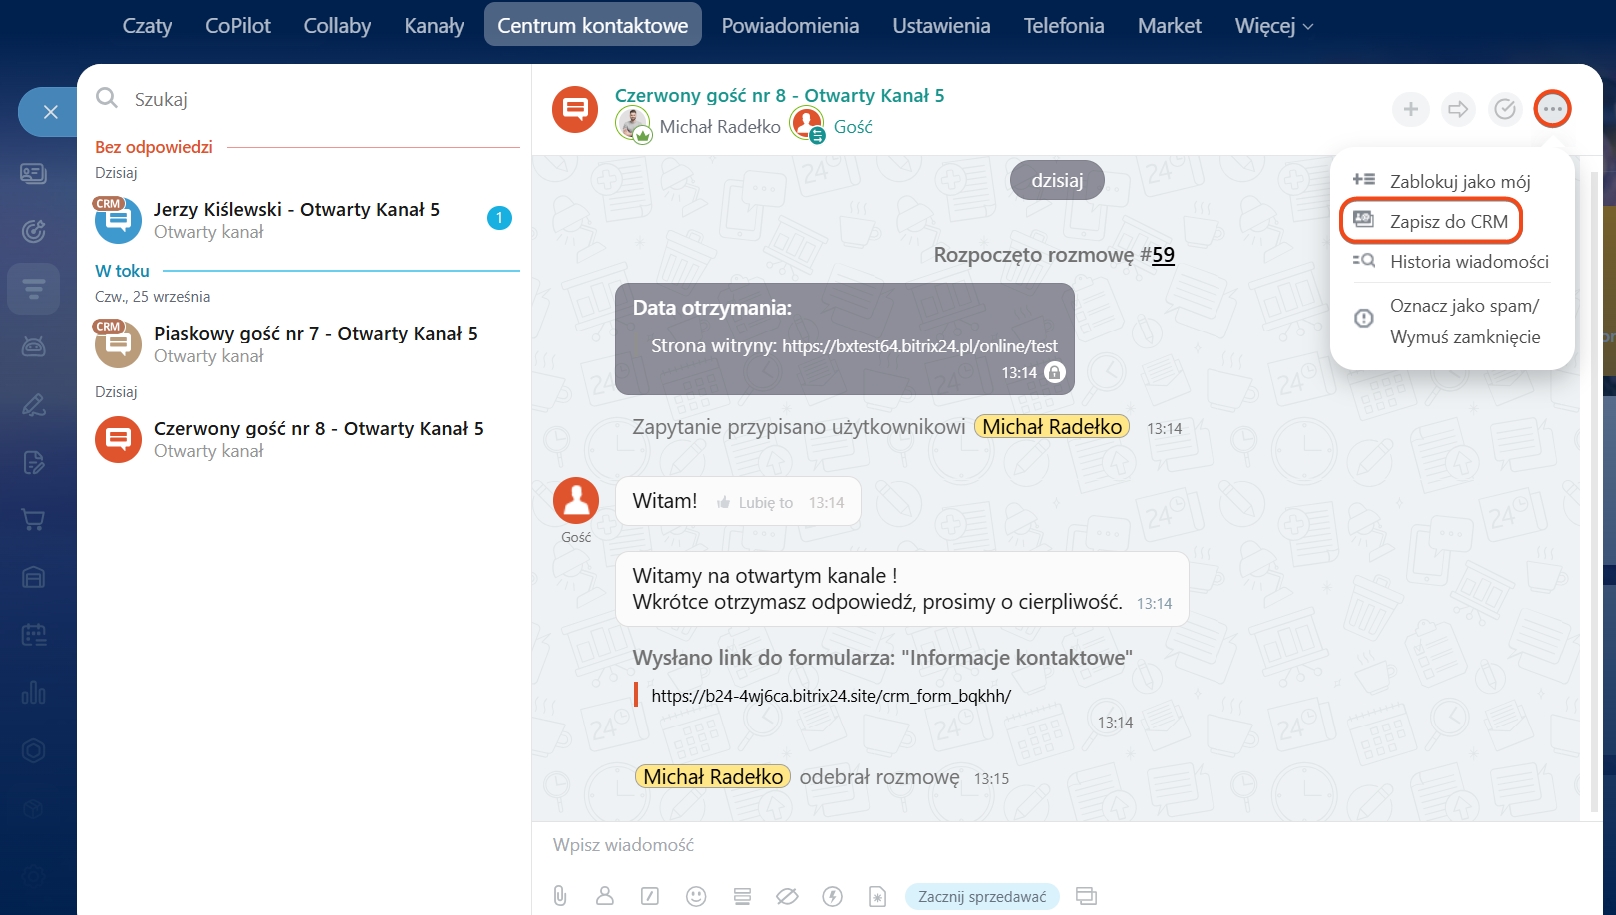The width and height of the screenshot is (1616, 915).
Task: Click the forward conversation arrow icon
Action: (1458, 109)
